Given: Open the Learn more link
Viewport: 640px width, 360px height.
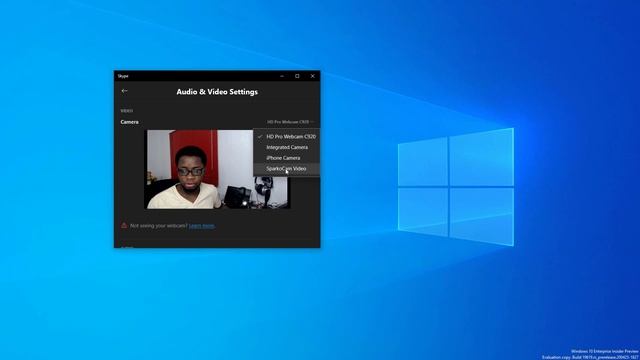Looking at the screenshot, I should coord(202,226).
